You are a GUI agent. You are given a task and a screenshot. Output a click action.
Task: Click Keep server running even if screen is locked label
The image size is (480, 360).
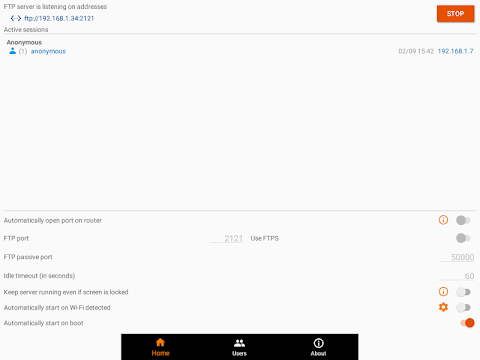coord(66,292)
